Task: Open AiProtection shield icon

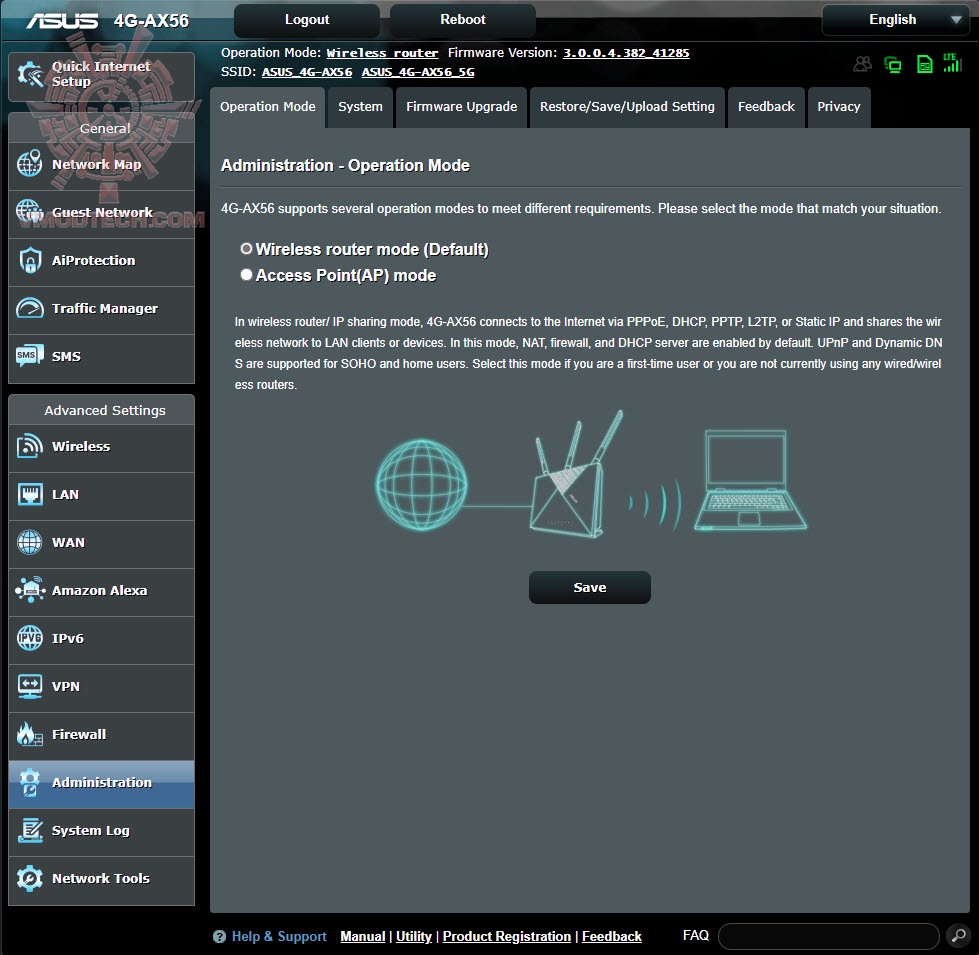Action: click(x=29, y=260)
